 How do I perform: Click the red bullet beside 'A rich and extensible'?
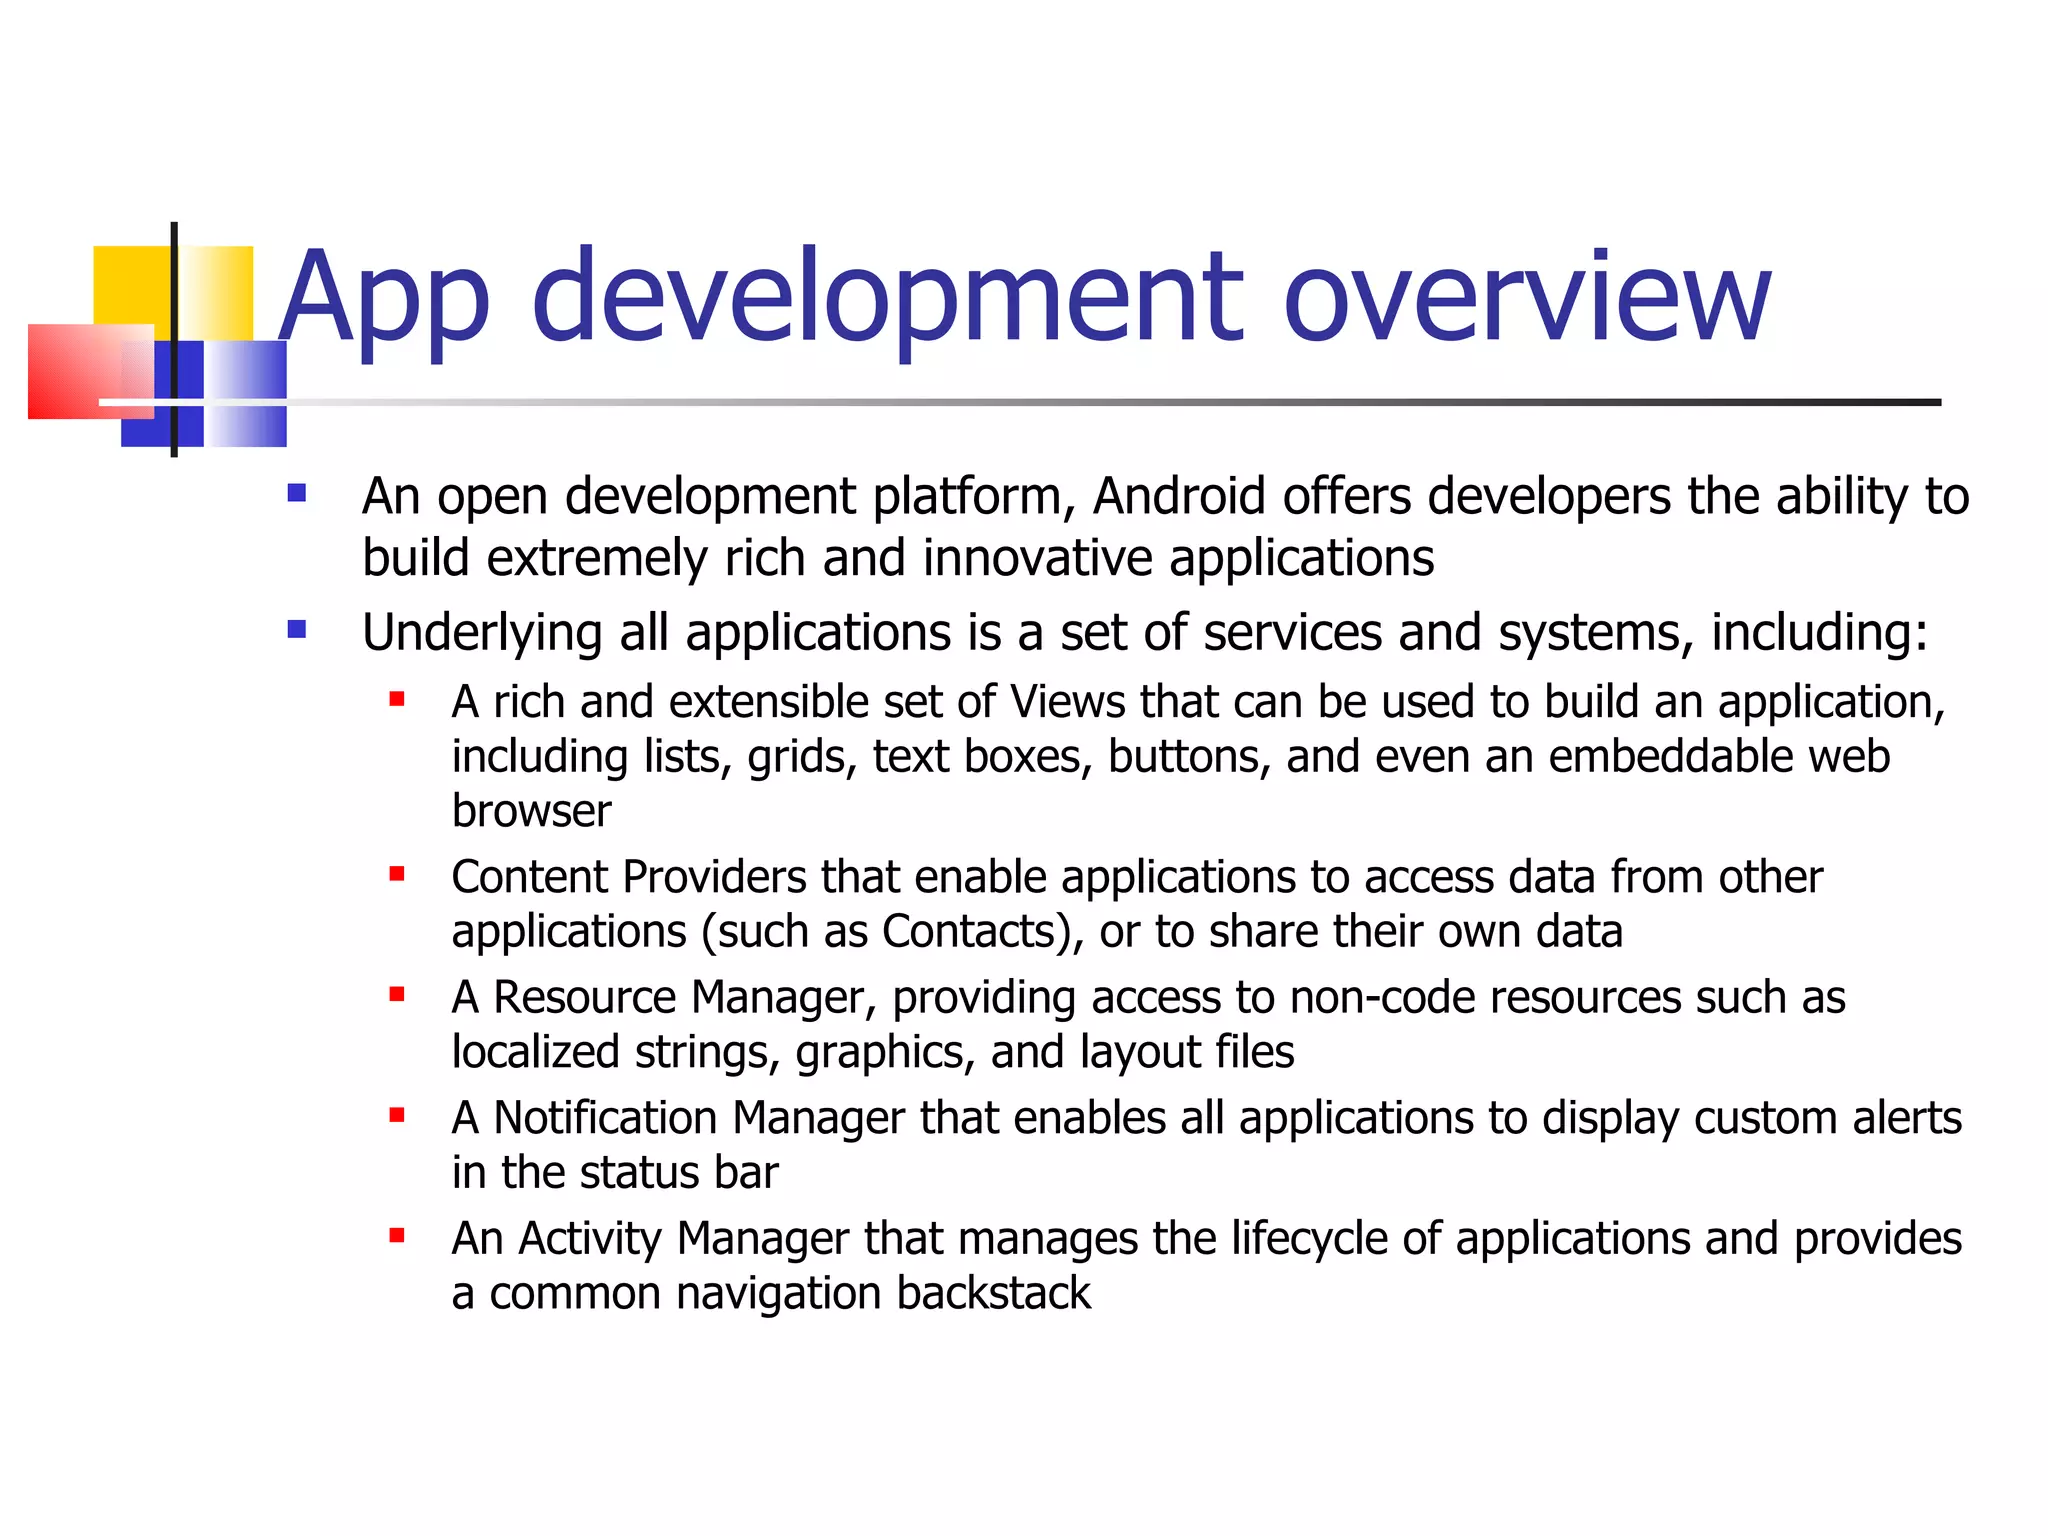[x=397, y=700]
